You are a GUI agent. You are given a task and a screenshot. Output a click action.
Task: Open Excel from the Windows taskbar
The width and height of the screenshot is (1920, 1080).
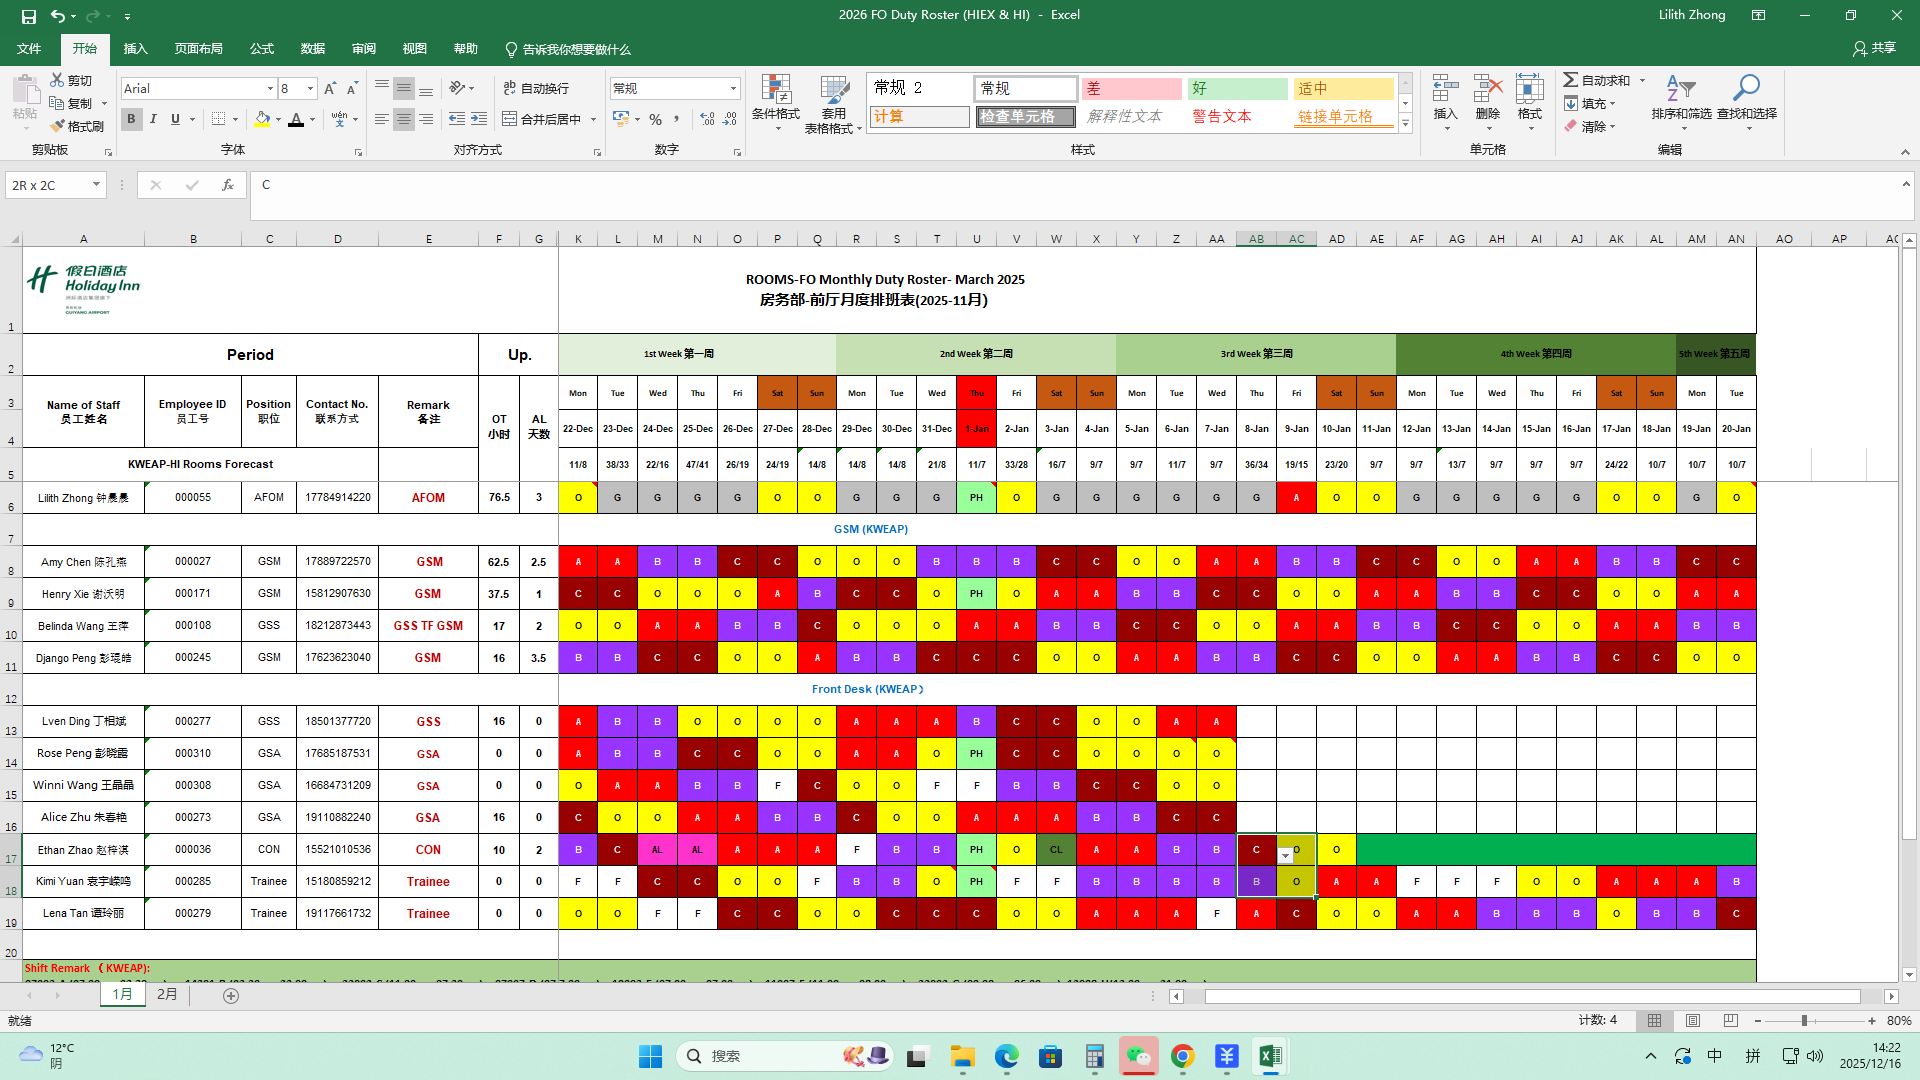pyautogui.click(x=1270, y=1056)
